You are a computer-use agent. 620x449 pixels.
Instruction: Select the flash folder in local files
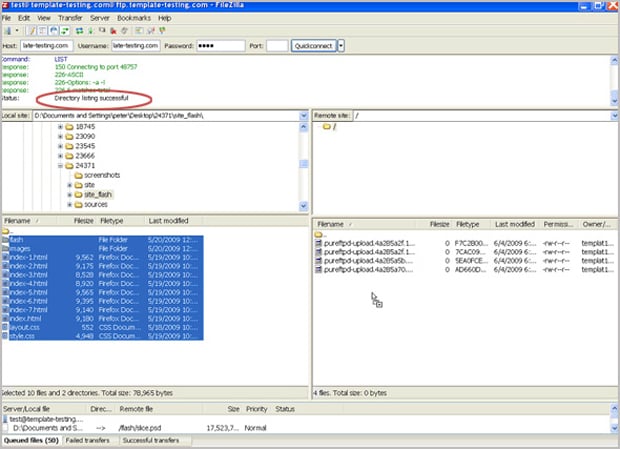17,239
